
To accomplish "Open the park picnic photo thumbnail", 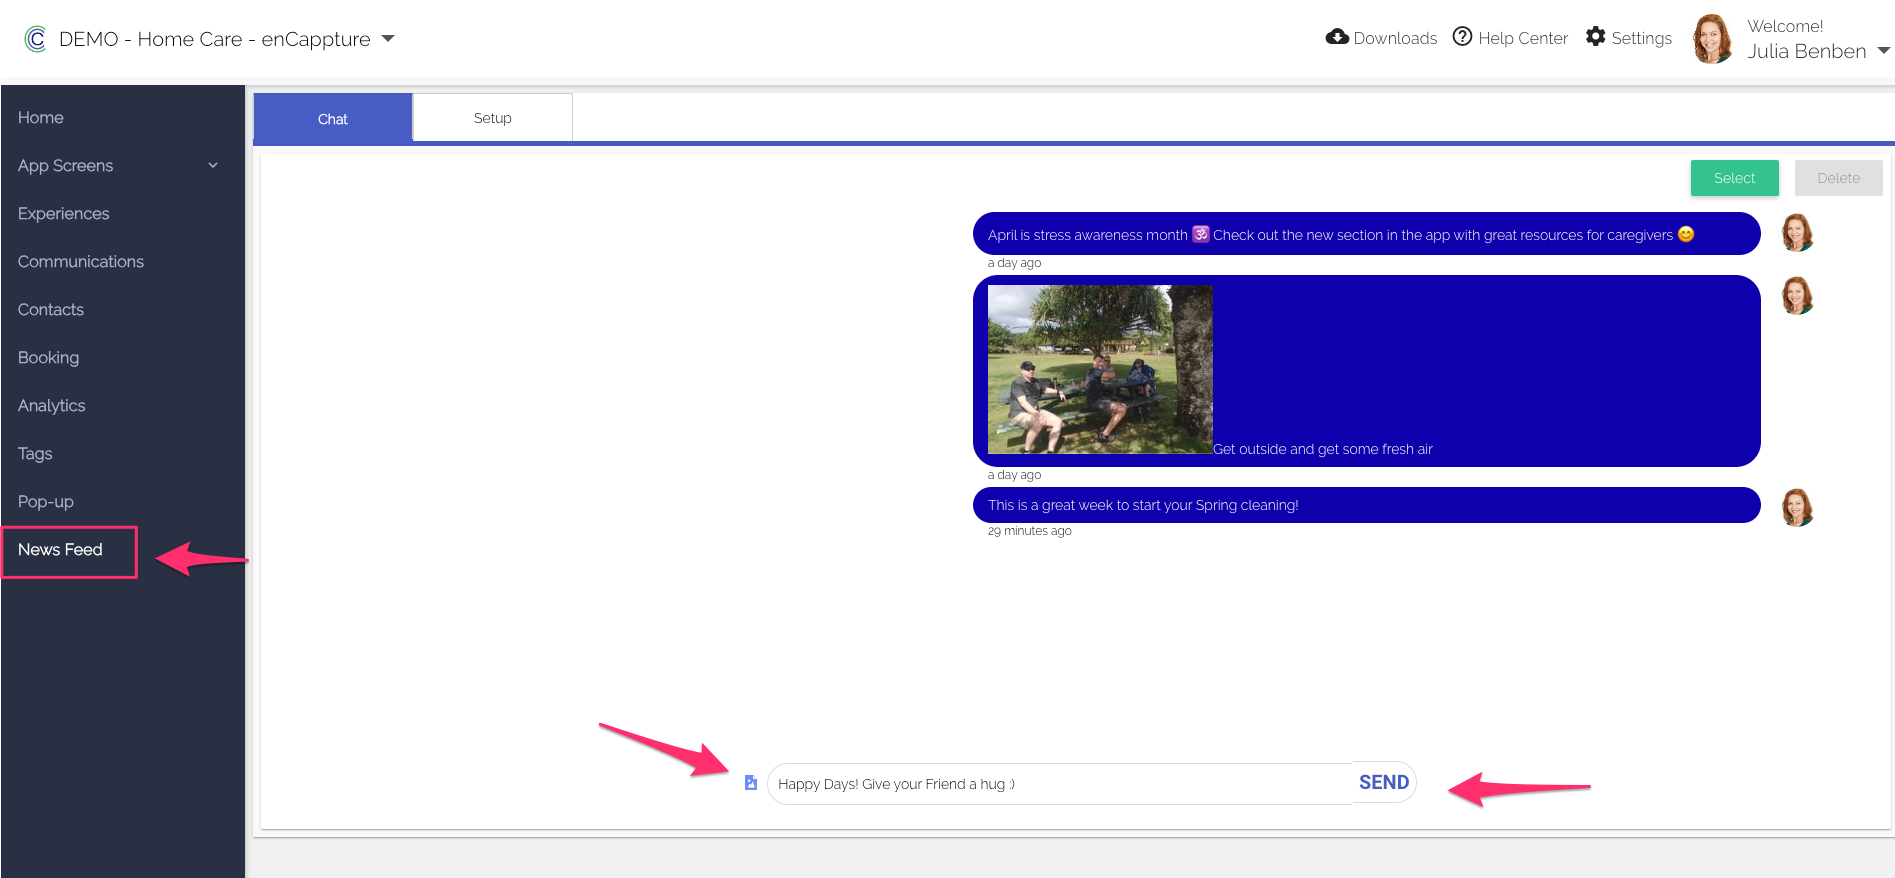I will [1100, 370].
